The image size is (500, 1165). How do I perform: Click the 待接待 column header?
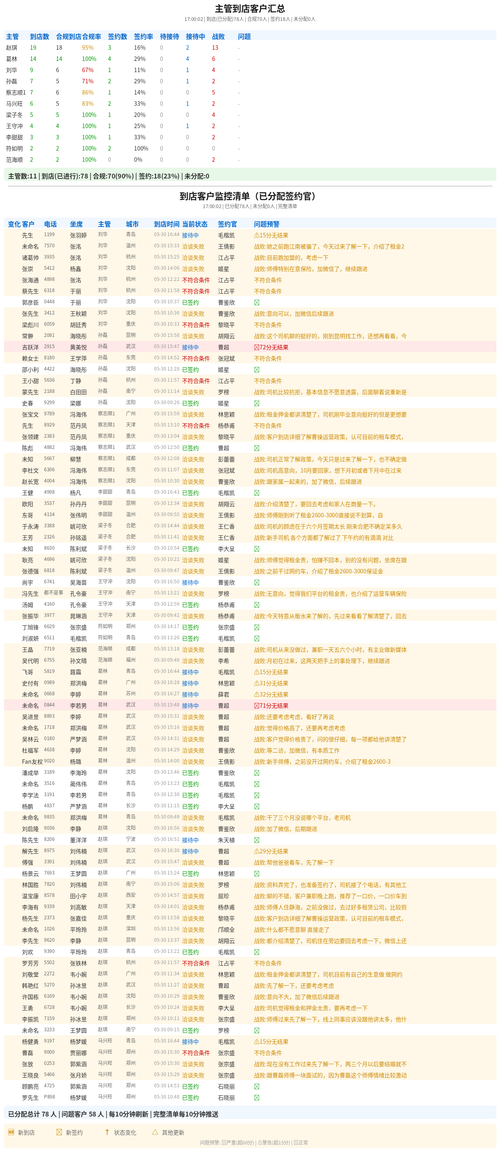click(x=169, y=36)
